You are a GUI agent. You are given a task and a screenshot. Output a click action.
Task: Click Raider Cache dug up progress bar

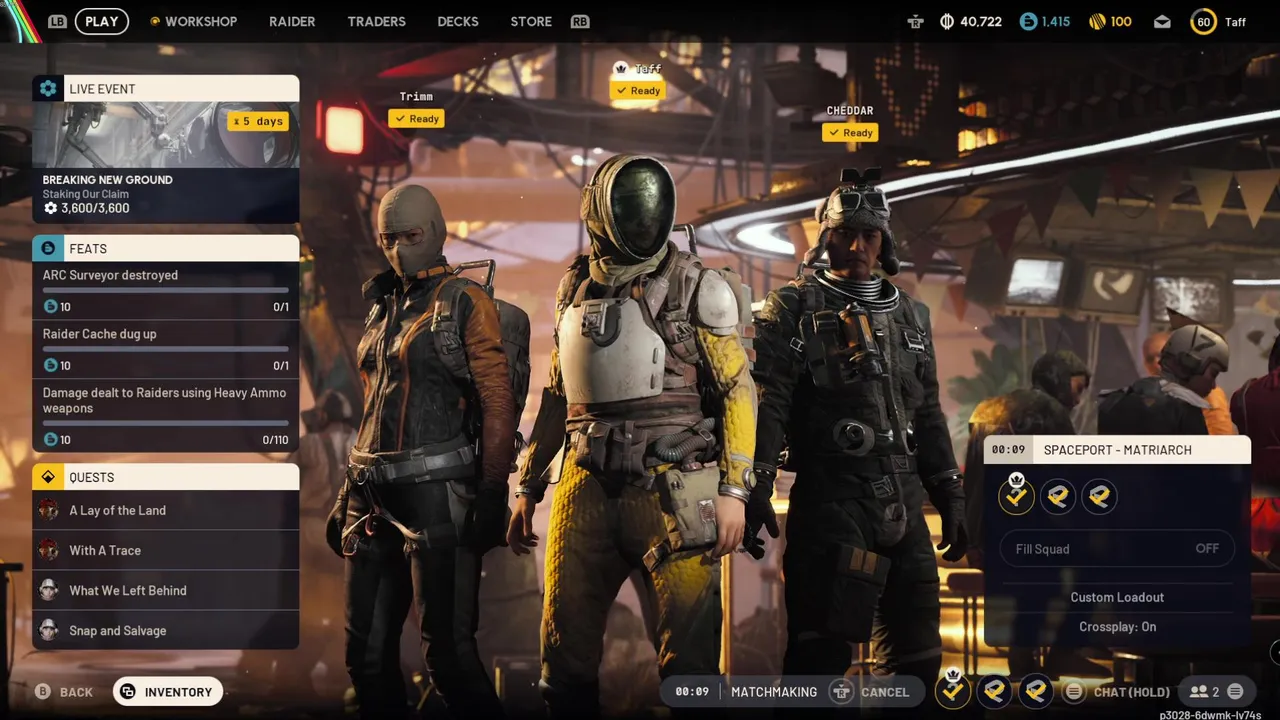165,350
